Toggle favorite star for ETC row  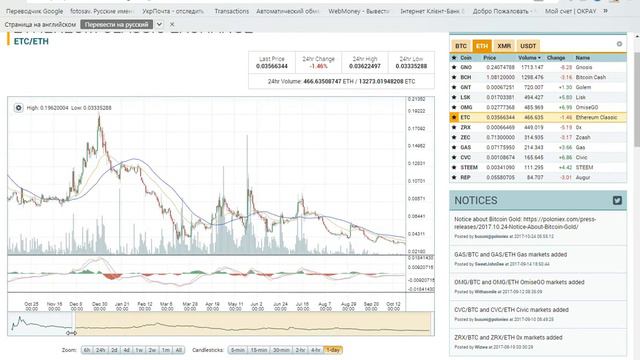pyautogui.click(x=454, y=118)
